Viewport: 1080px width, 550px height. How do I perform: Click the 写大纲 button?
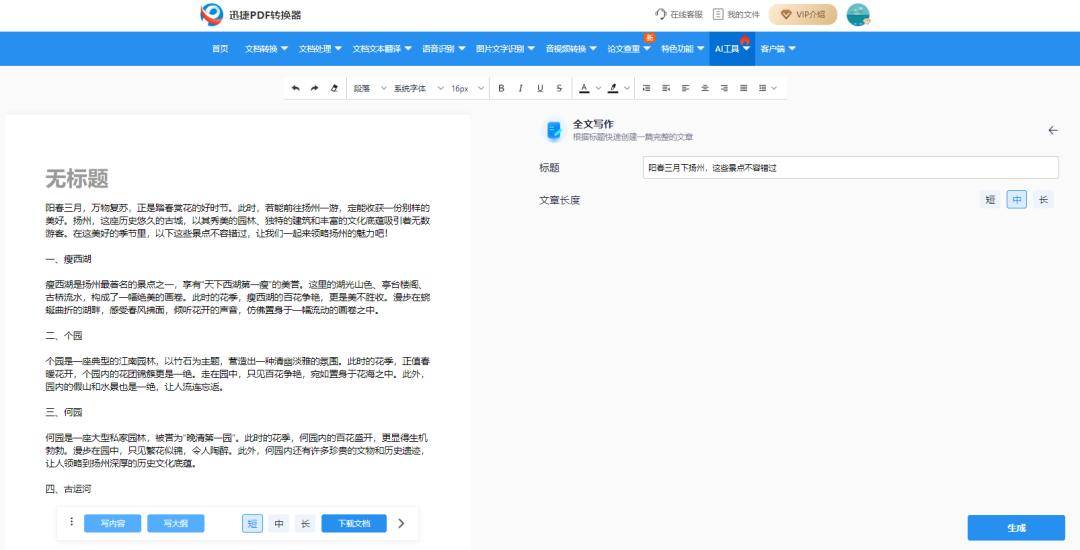[176, 523]
